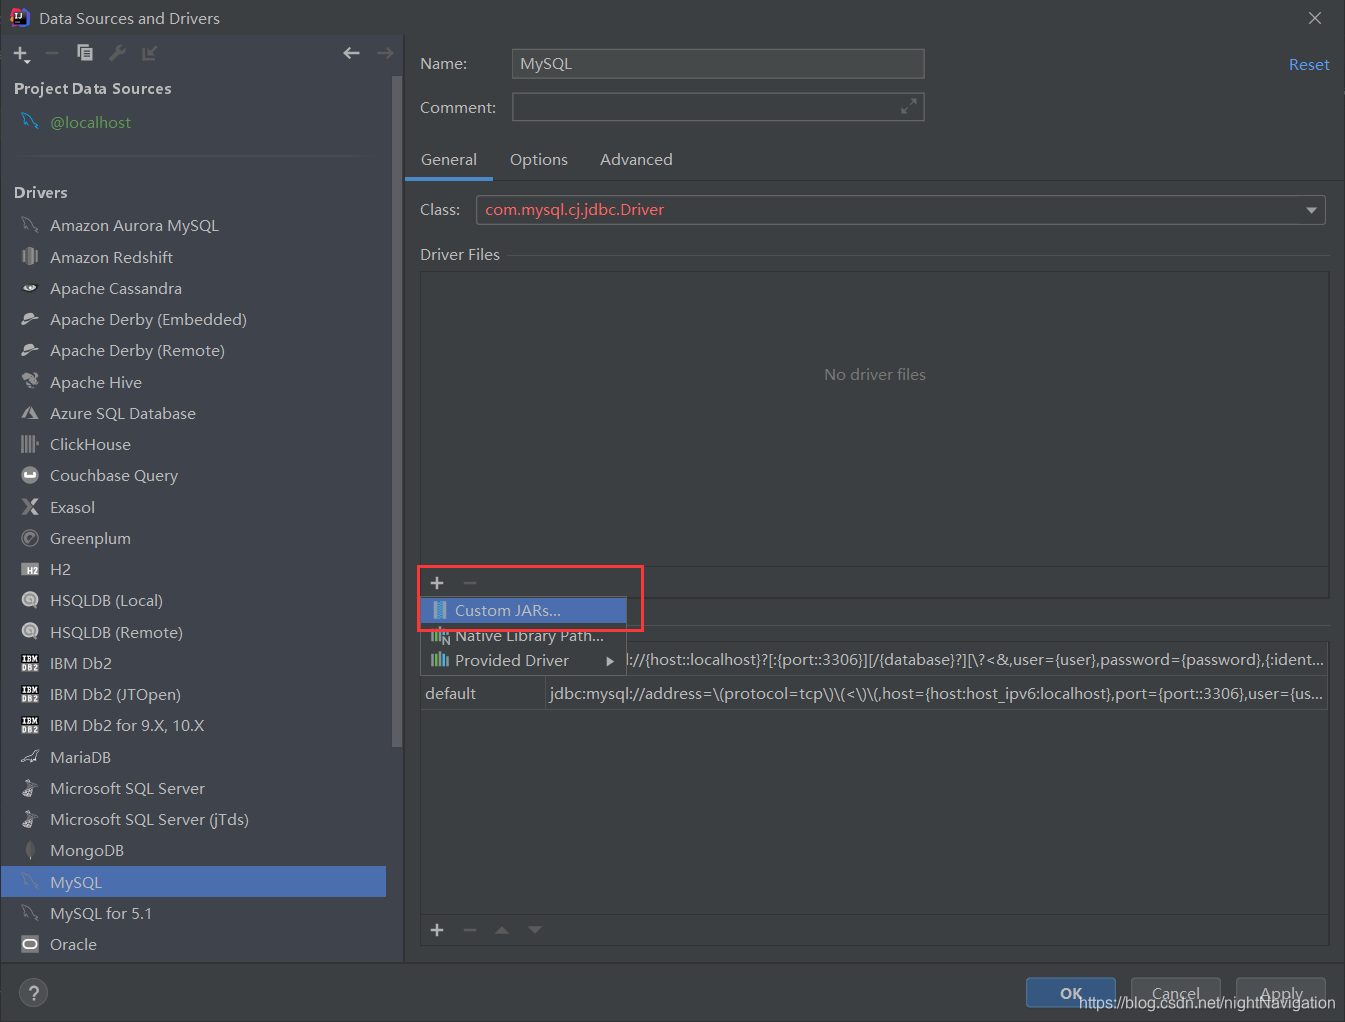Screen dimensions: 1345x1022
Task: Click the OK button
Action: (x=1071, y=993)
